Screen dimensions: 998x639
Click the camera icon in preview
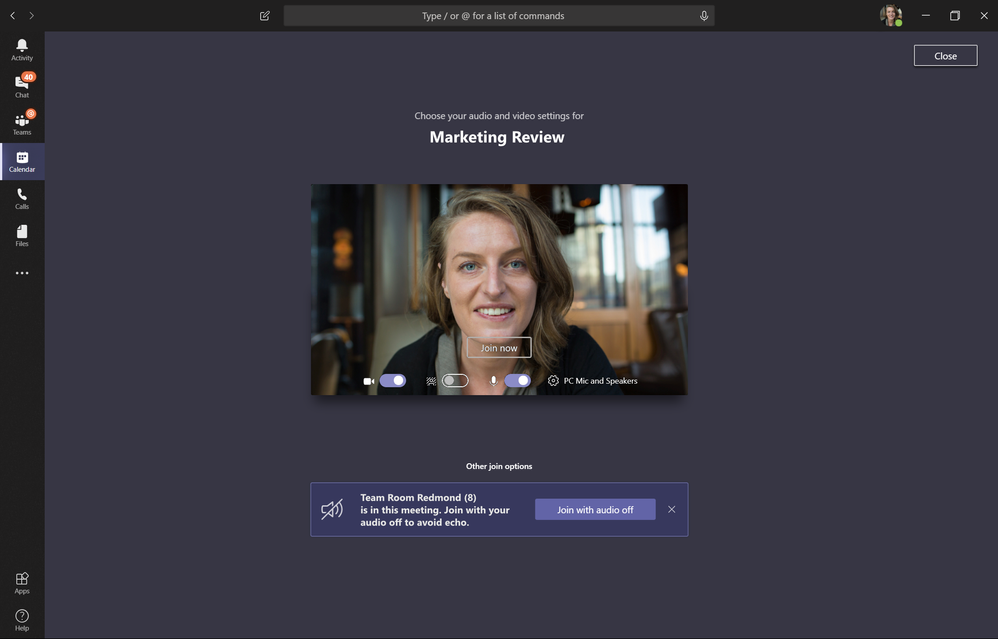coord(369,381)
